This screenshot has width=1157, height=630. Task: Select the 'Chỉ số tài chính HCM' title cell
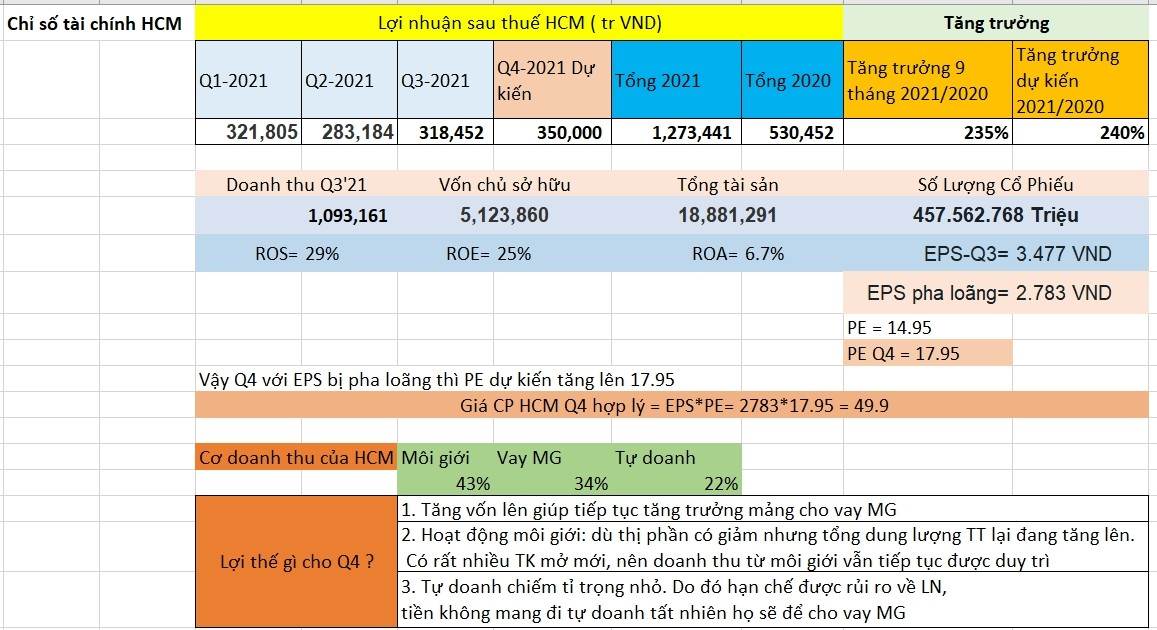point(94,24)
